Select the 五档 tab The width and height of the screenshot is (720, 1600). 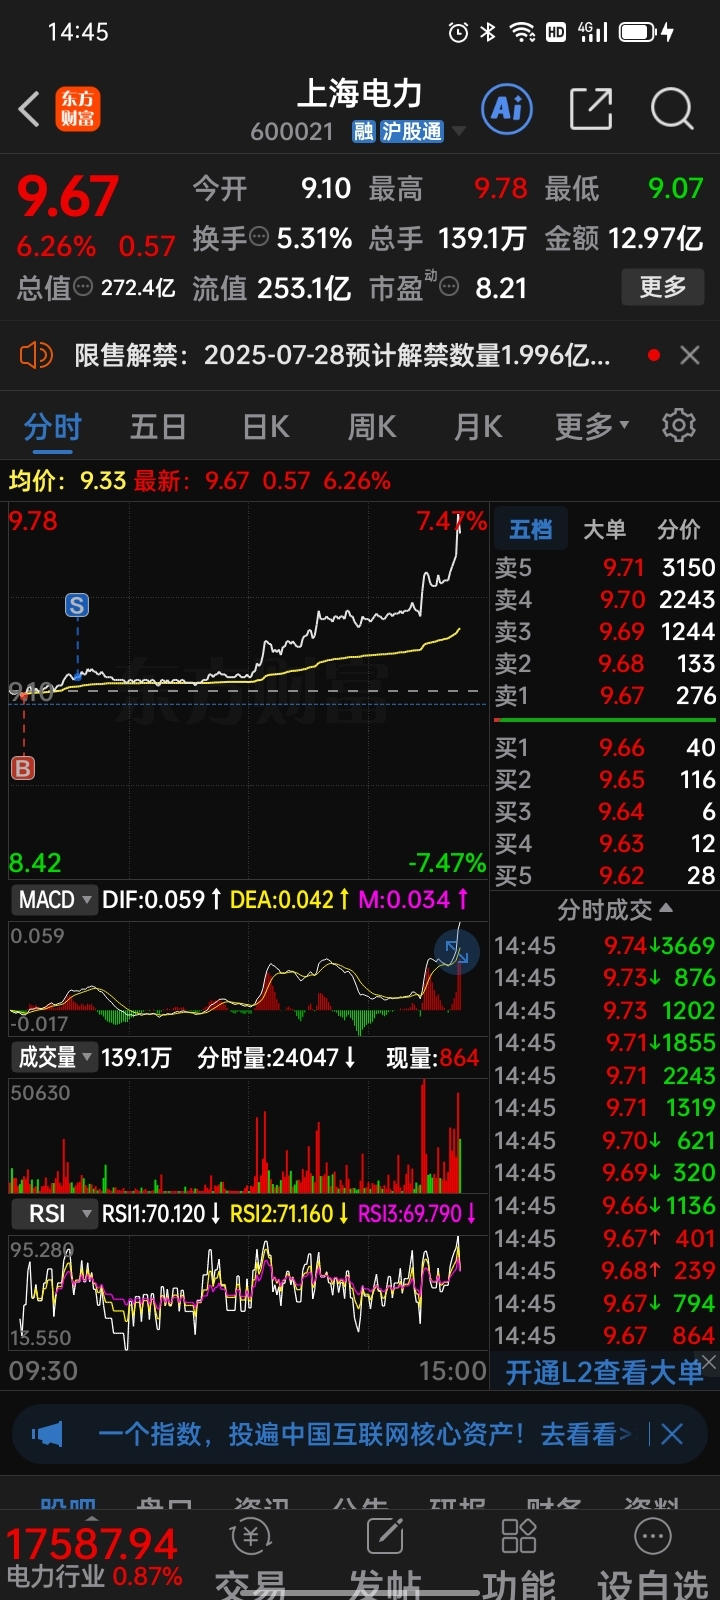[530, 529]
